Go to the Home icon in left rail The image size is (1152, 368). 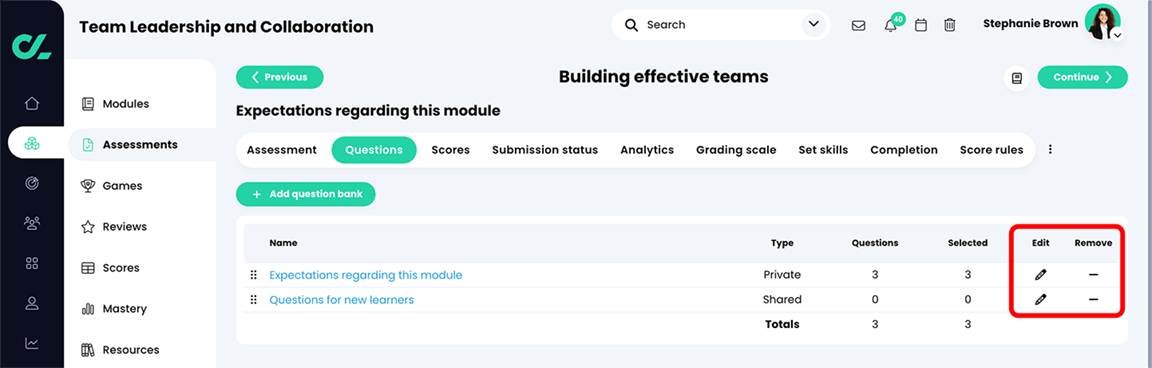(32, 103)
